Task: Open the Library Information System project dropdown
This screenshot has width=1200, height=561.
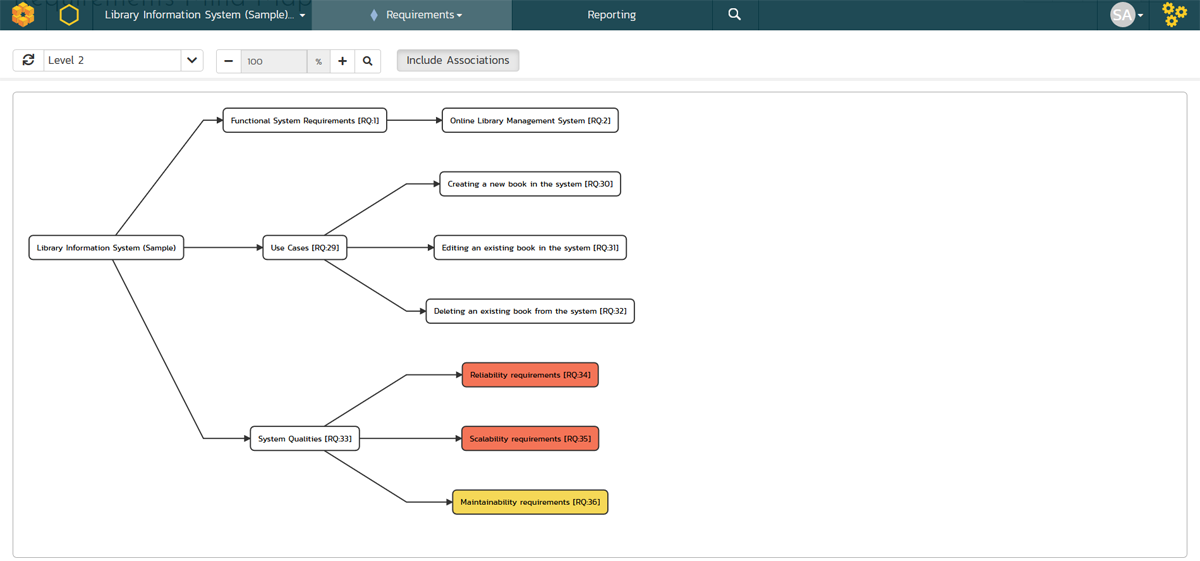Action: (x=205, y=15)
